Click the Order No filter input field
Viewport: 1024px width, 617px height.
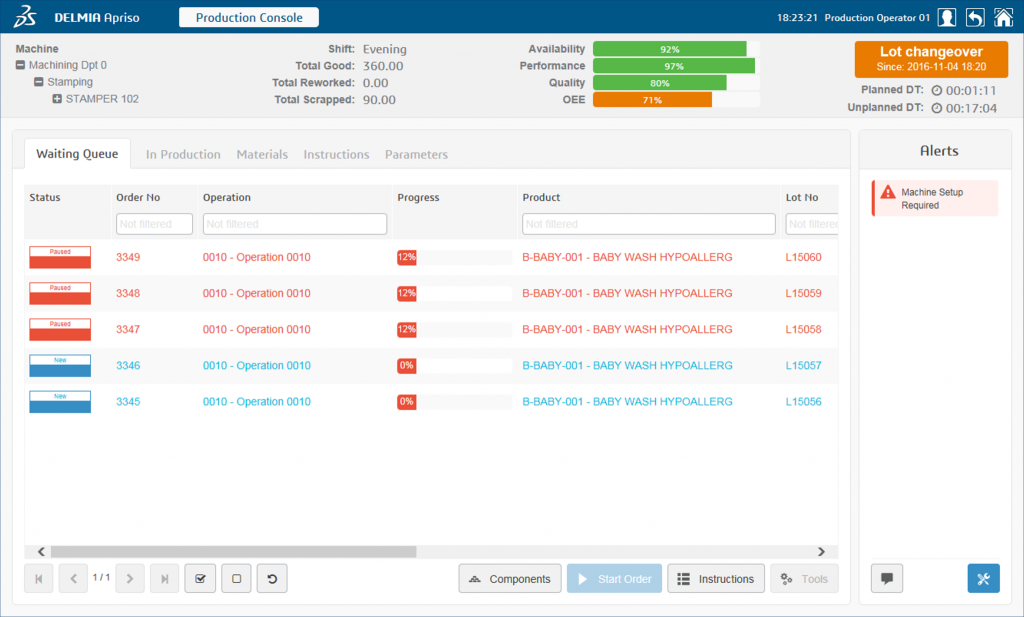click(155, 224)
